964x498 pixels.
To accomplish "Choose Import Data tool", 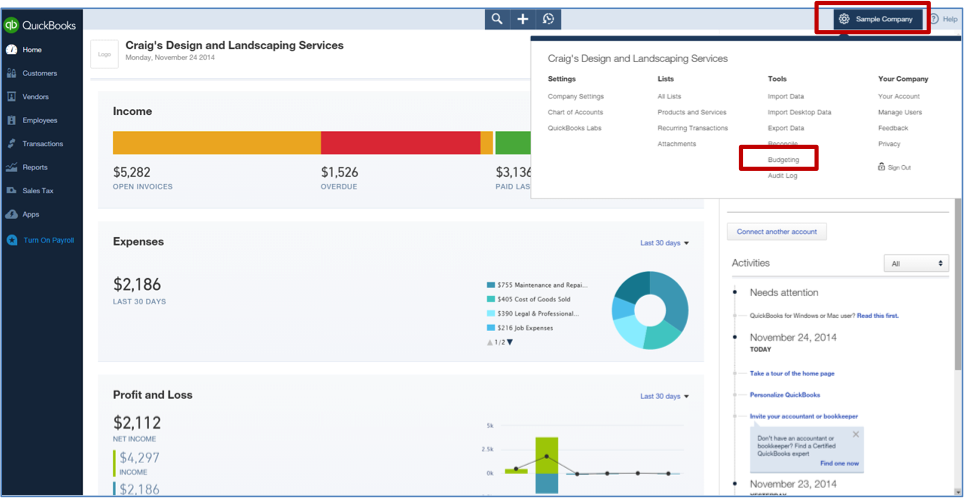I will (786, 97).
